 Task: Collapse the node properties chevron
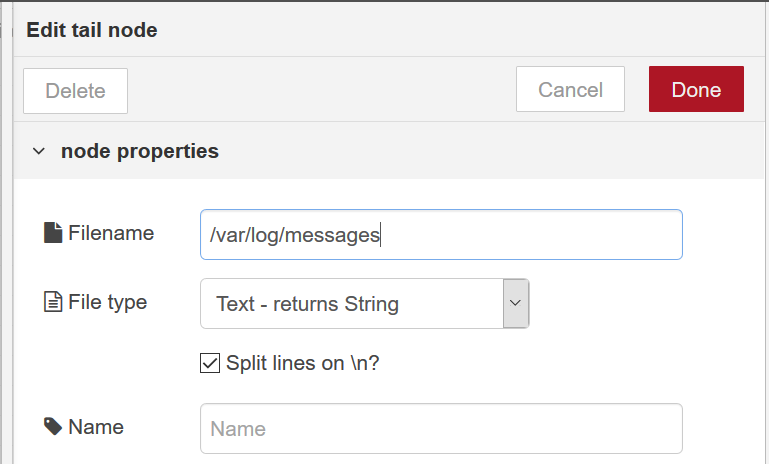click(39, 151)
